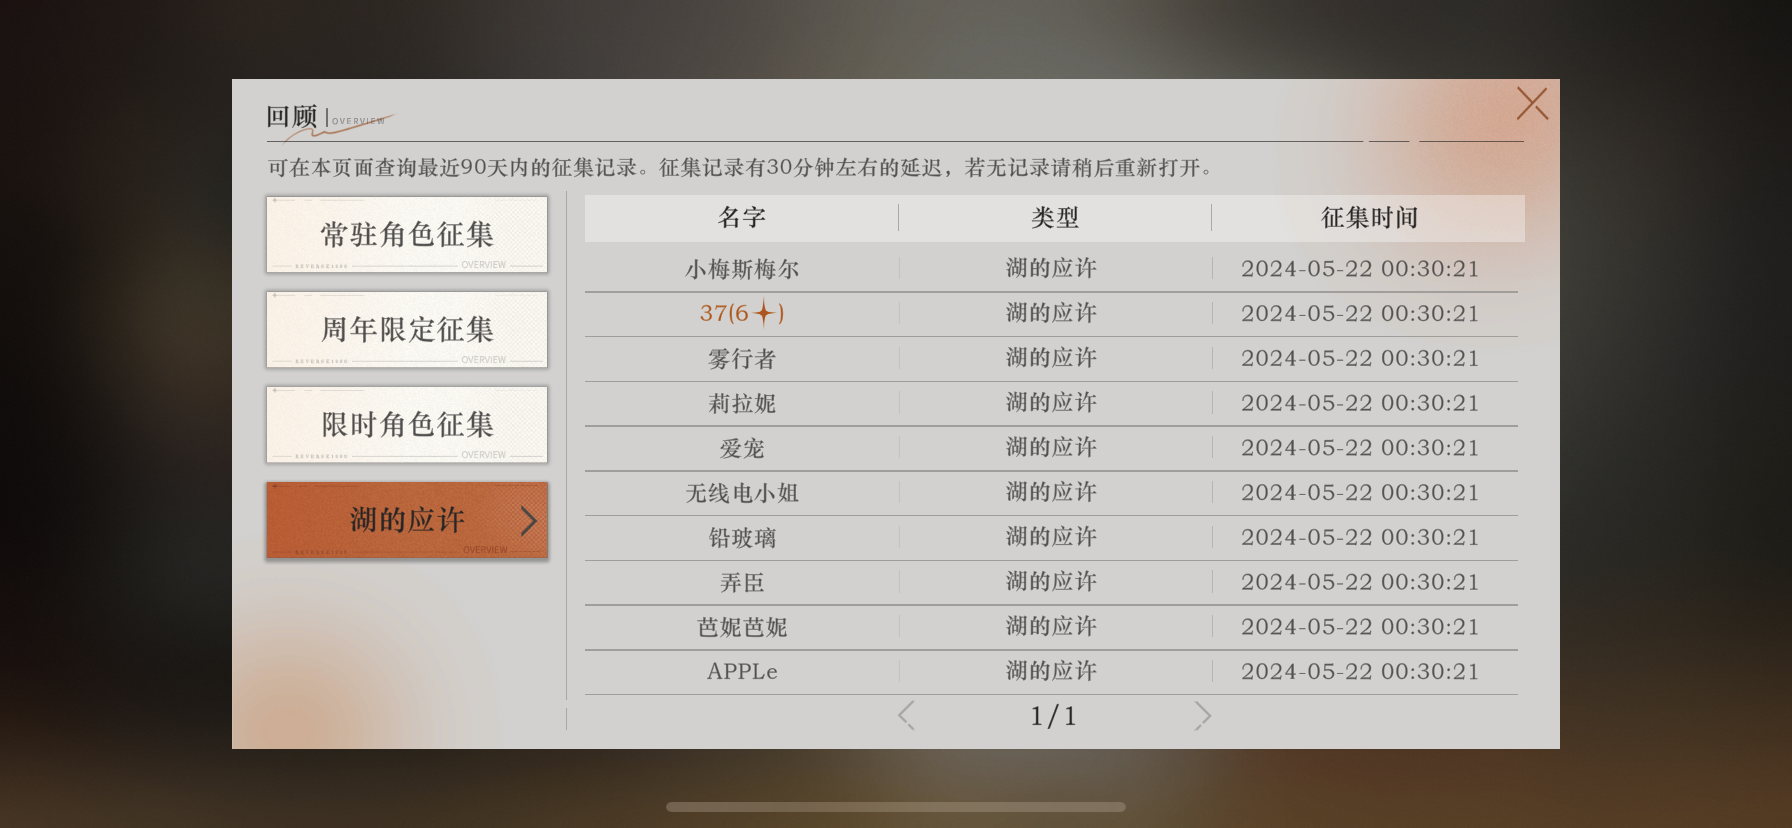The image size is (1792, 828).
Task: Select the highlighted 湖的应许 tab
Action: coord(407,520)
